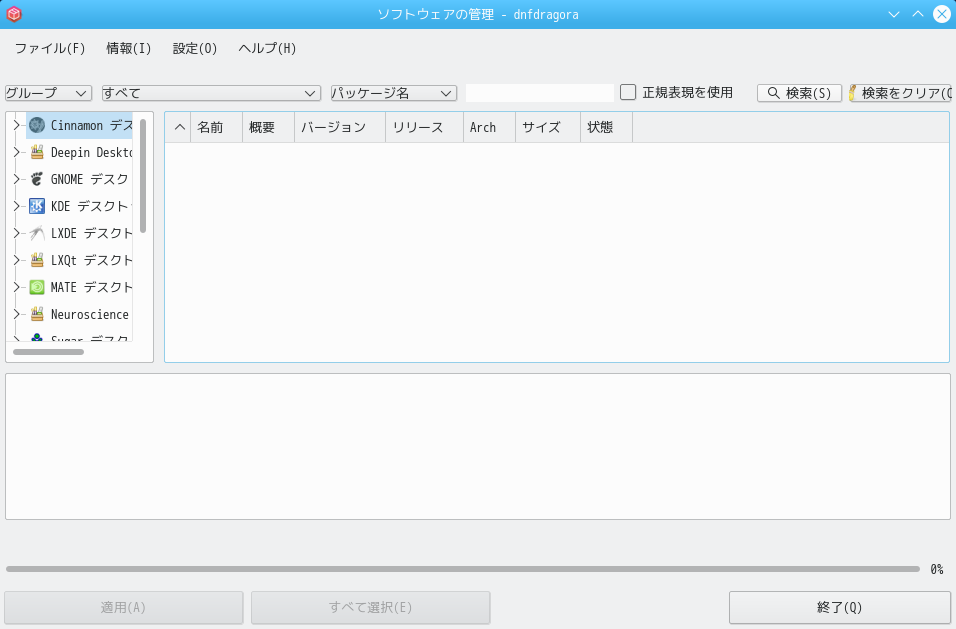Click the 状態 column header
This screenshot has height=629, width=956.
click(x=606, y=127)
